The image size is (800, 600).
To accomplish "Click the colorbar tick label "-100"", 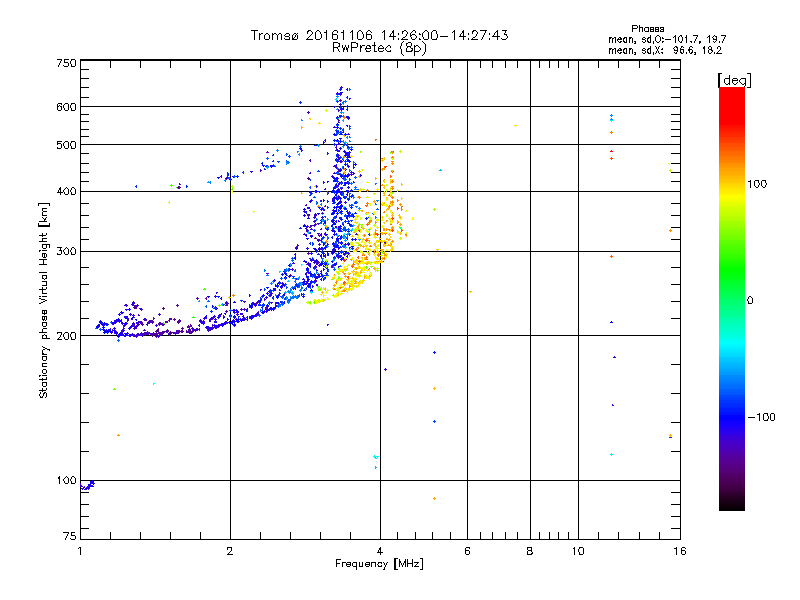I will (762, 417).
